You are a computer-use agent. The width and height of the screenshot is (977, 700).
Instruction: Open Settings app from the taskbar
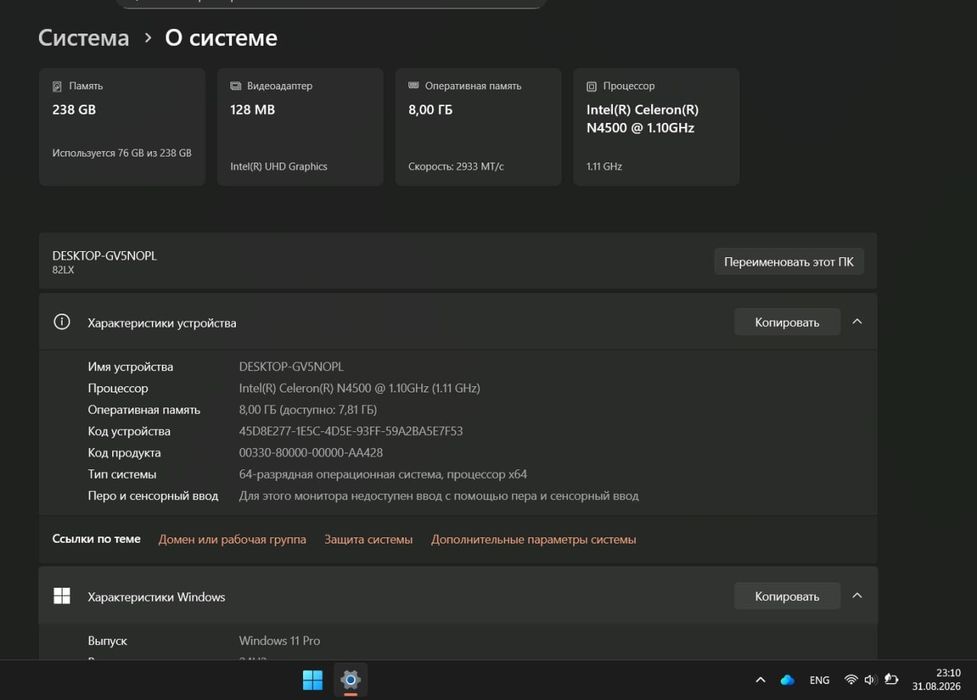350,679
